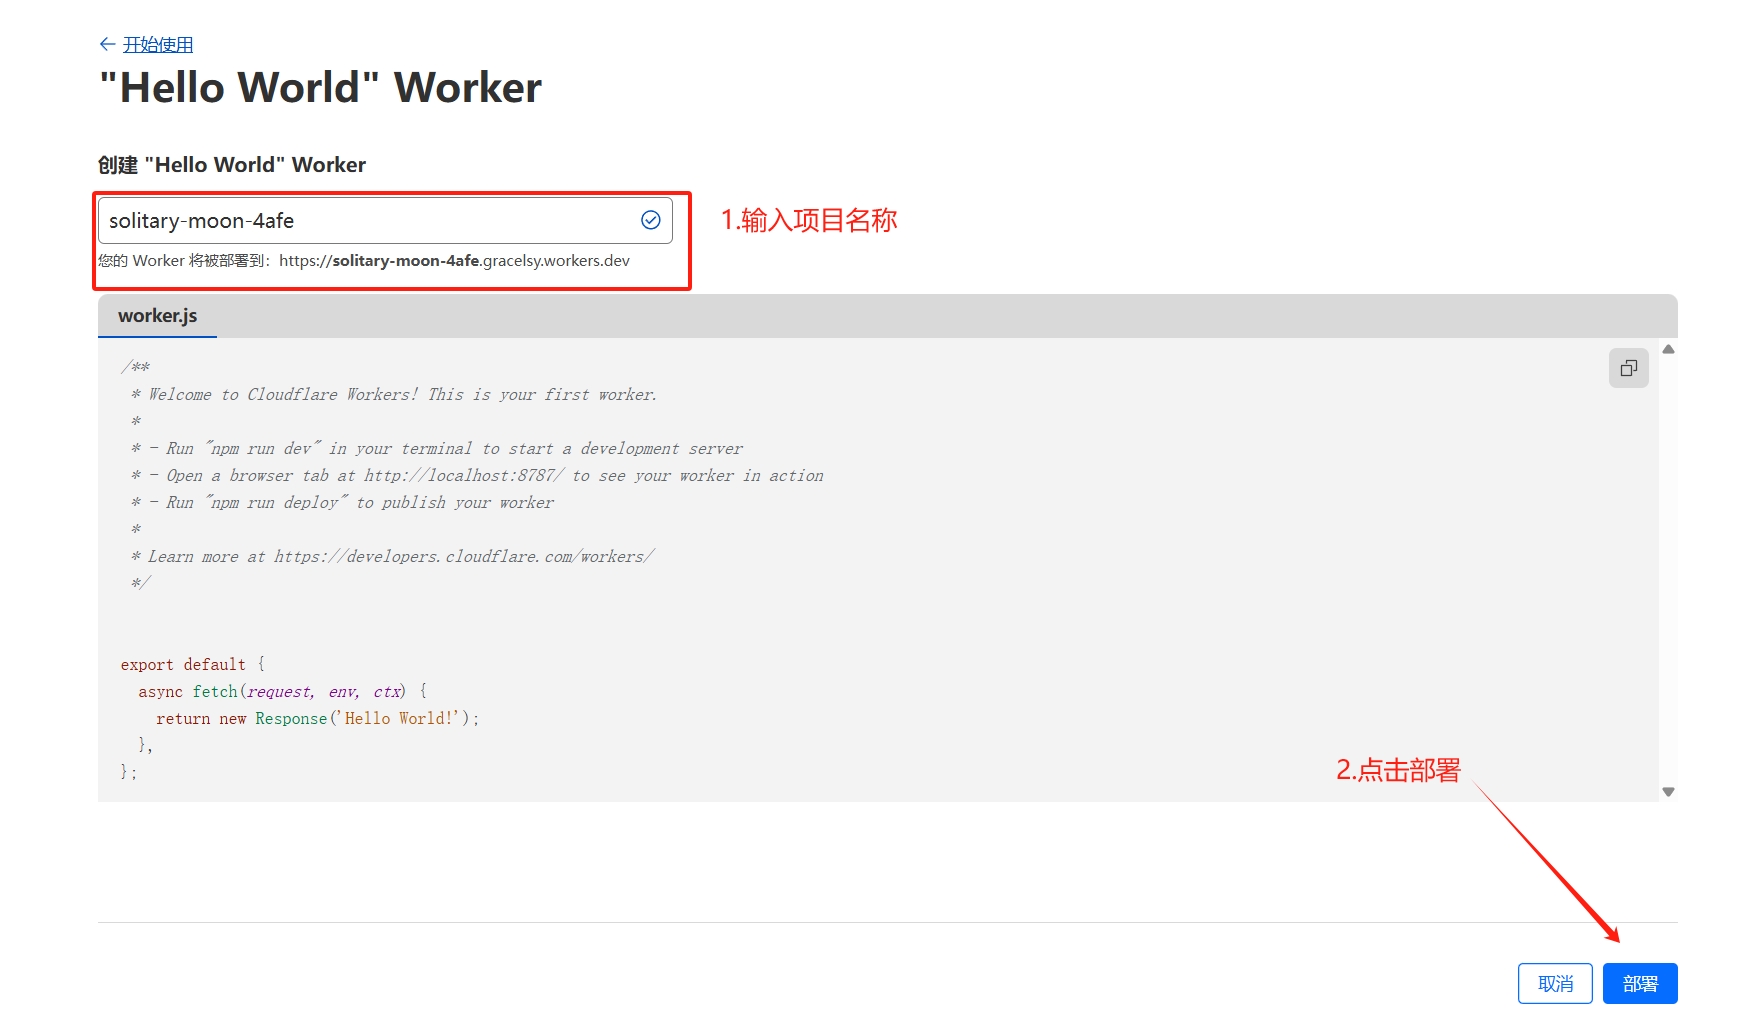Viewport: 1754px width, 1035px height.
Task: Click the developers.cloudflare.com URL in the comment
Action: (464, 557)
